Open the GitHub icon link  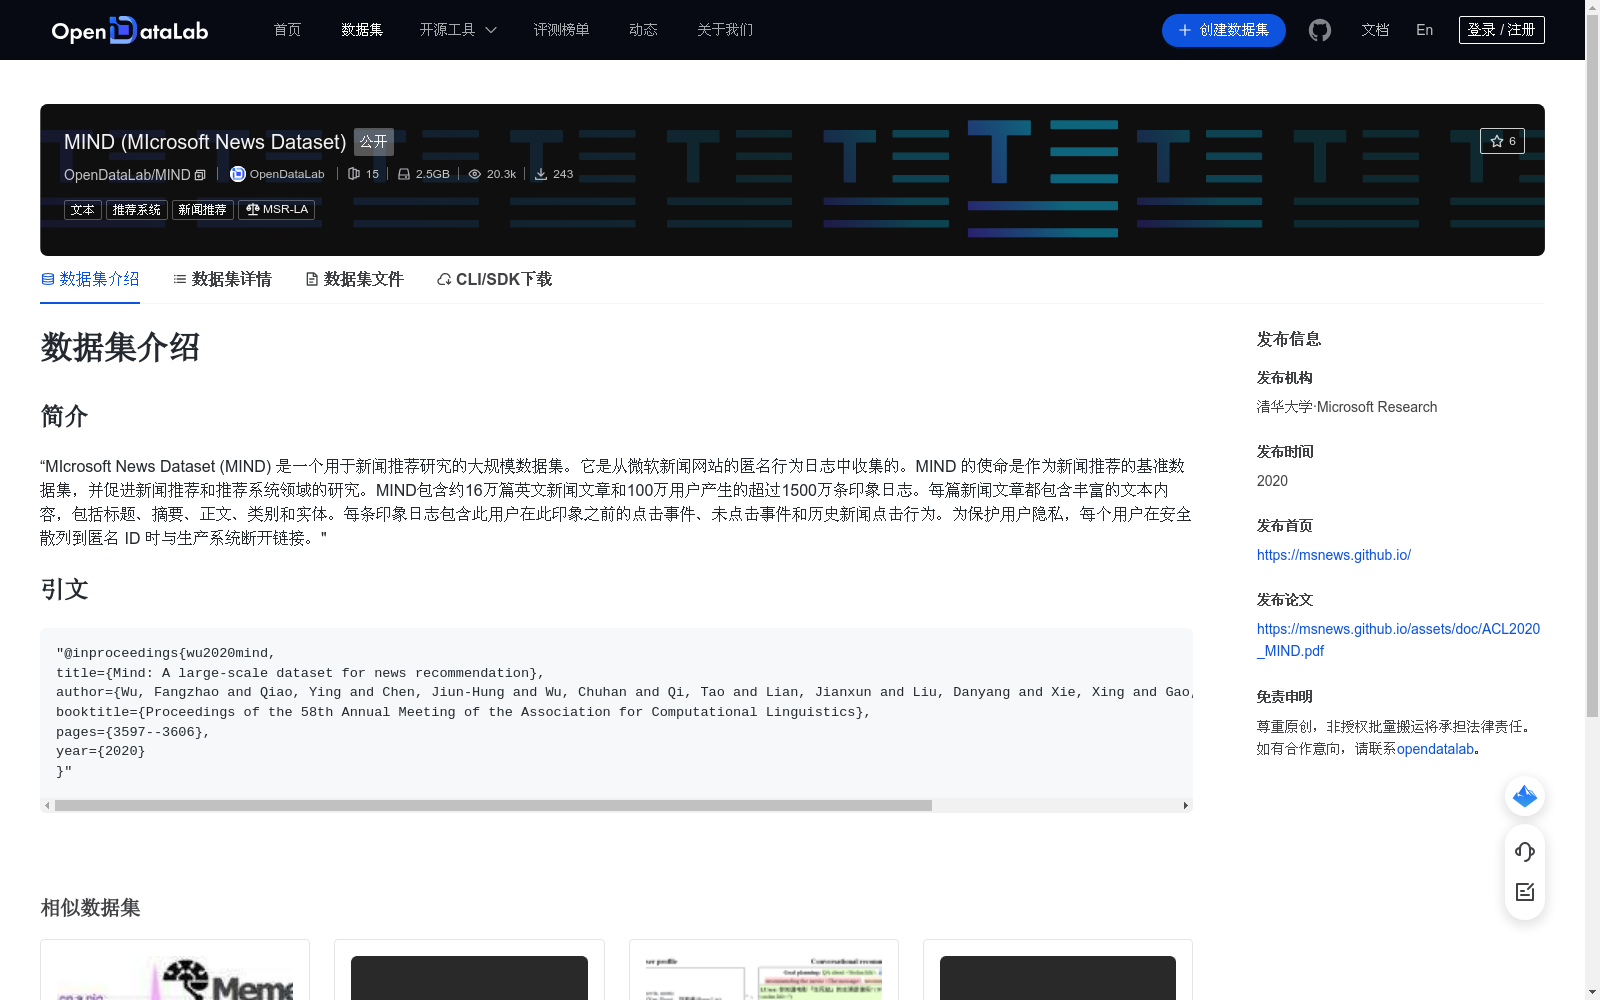coord(1320,30)
